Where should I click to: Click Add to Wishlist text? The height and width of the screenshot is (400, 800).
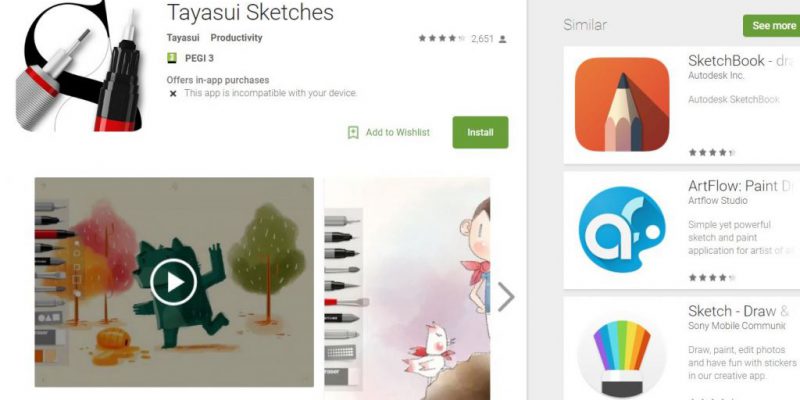[x=397, y=132]
